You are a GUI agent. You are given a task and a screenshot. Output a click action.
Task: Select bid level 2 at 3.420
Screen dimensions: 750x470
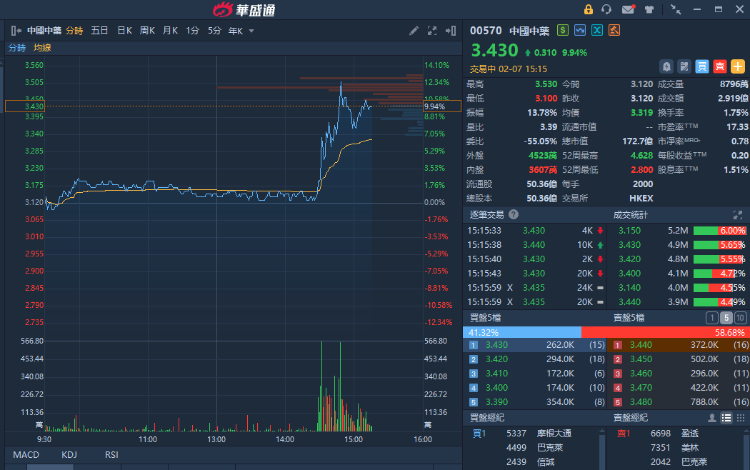pyautogui.click(x=535, y=359)
